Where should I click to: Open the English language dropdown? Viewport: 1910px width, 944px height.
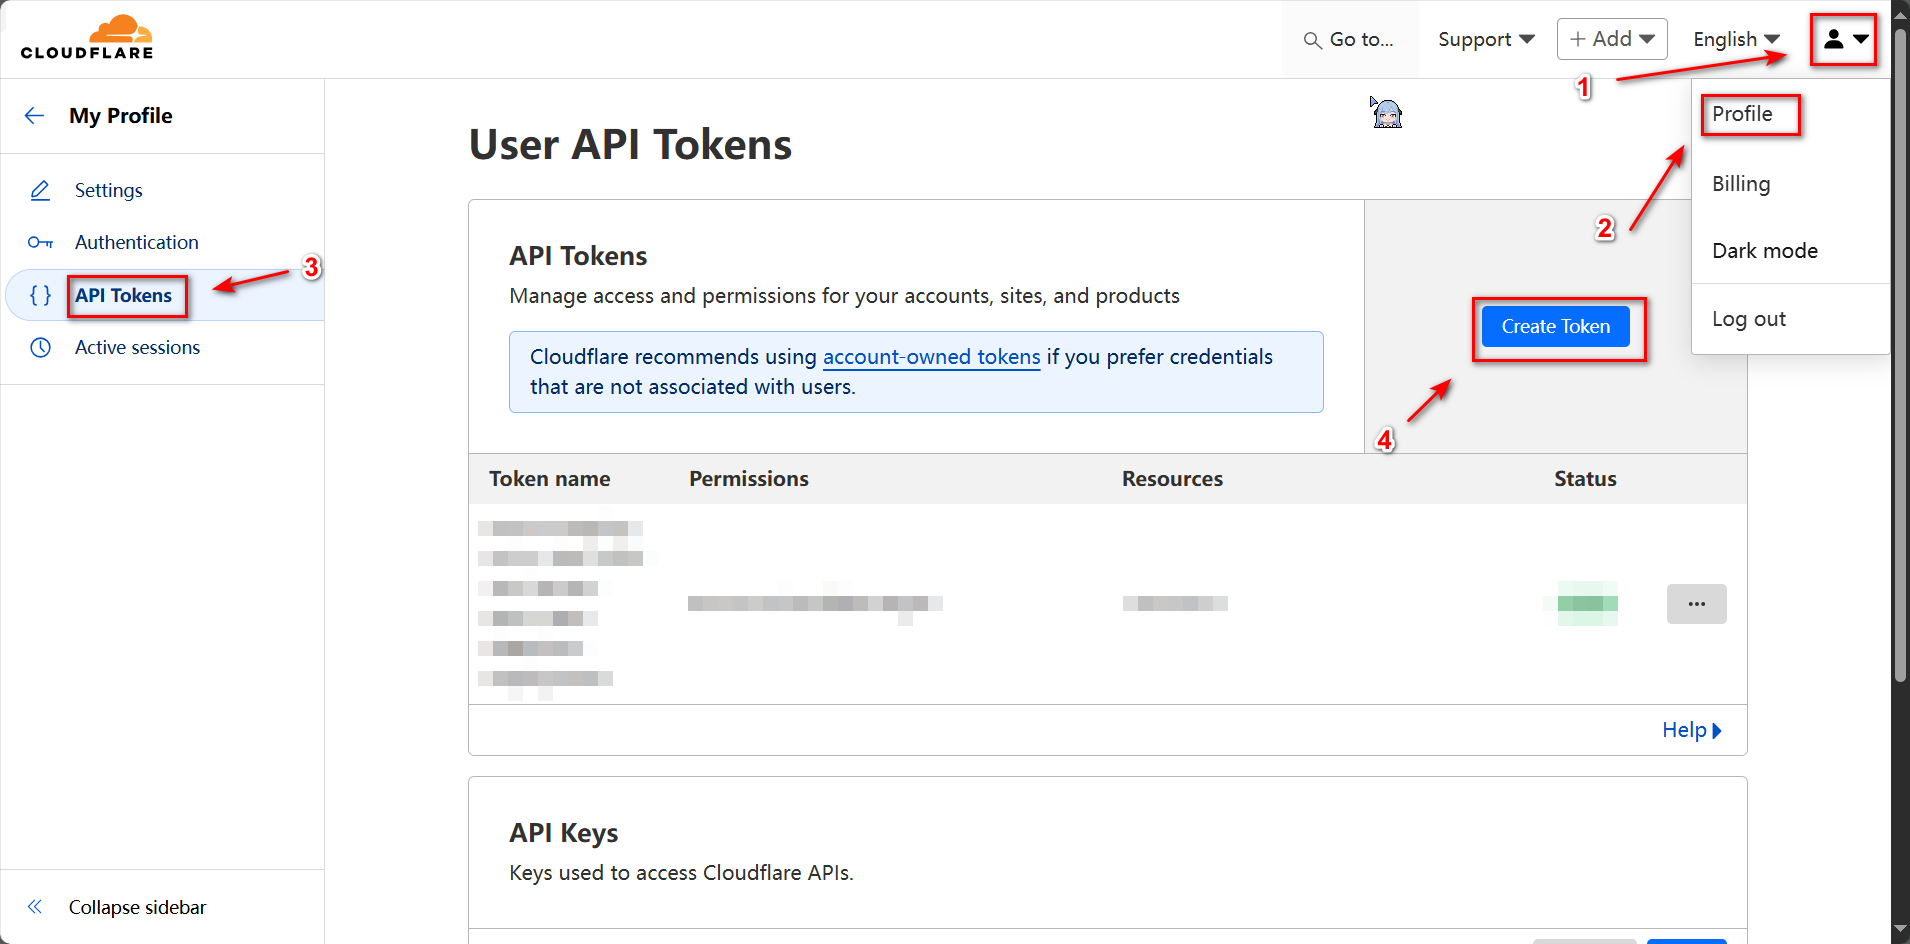[x=1735, y=39]
